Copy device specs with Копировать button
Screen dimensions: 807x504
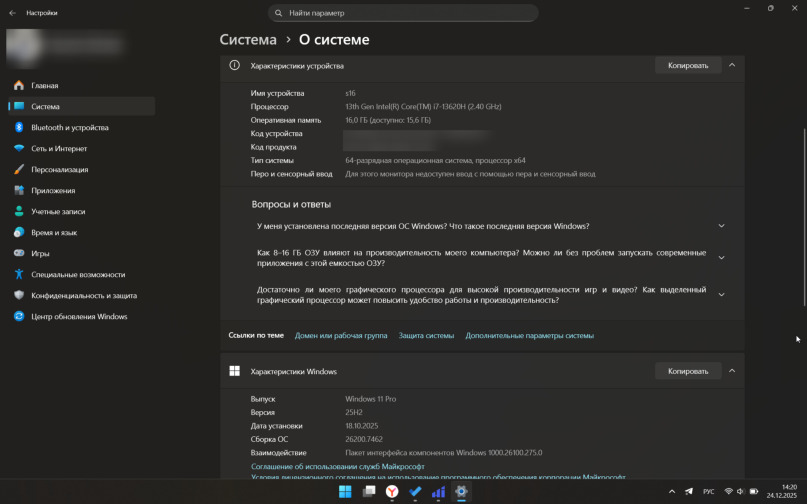tap(688, 65)
